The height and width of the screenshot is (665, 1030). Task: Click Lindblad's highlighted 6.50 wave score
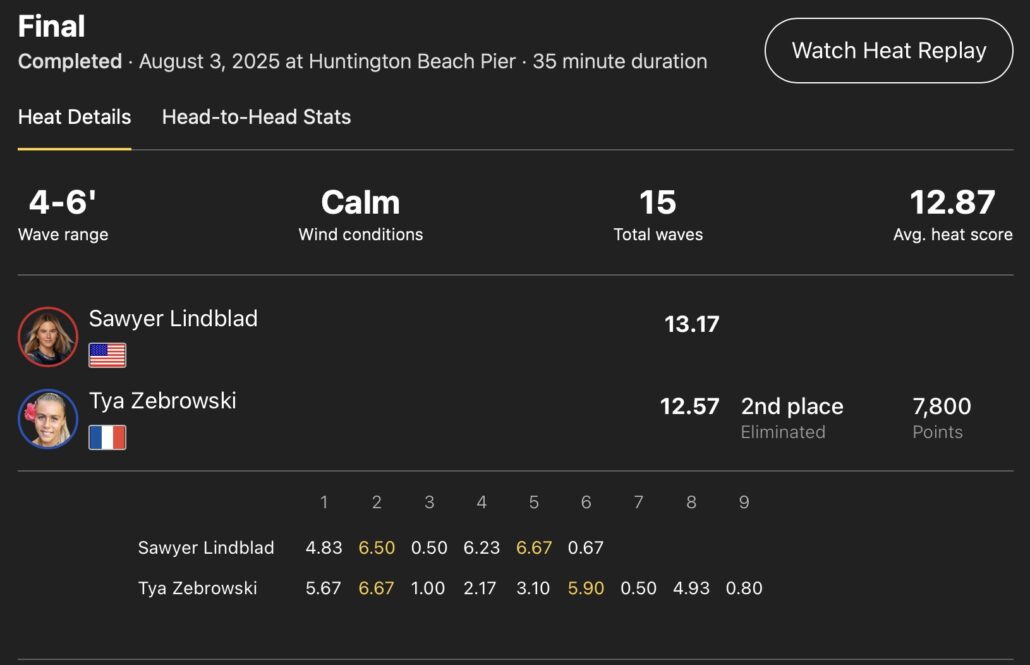tap(376, 548)
